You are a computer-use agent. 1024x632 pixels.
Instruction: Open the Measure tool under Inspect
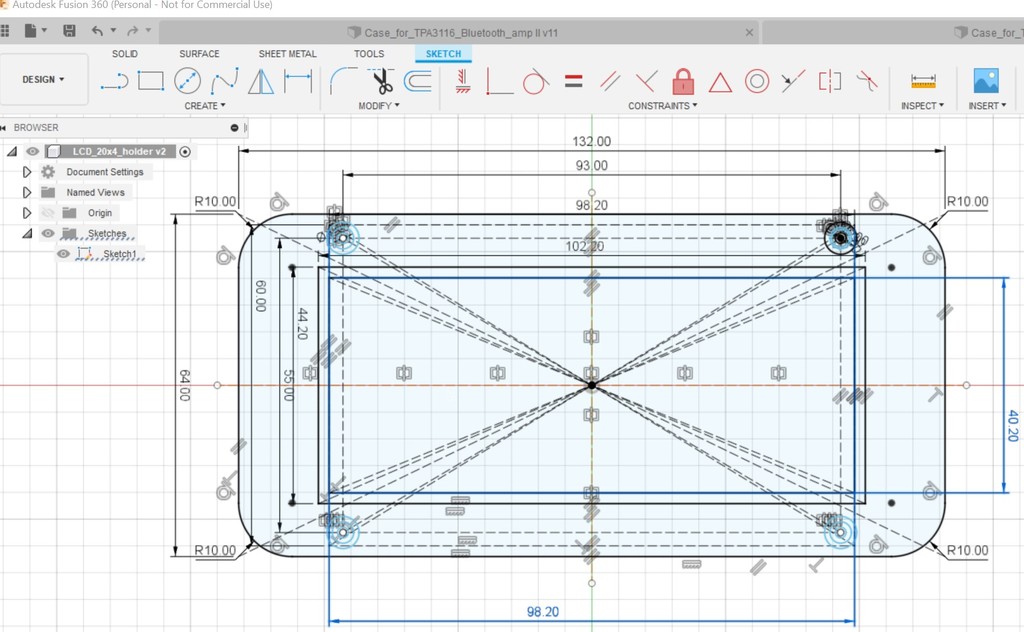click(x=920, y=82)
